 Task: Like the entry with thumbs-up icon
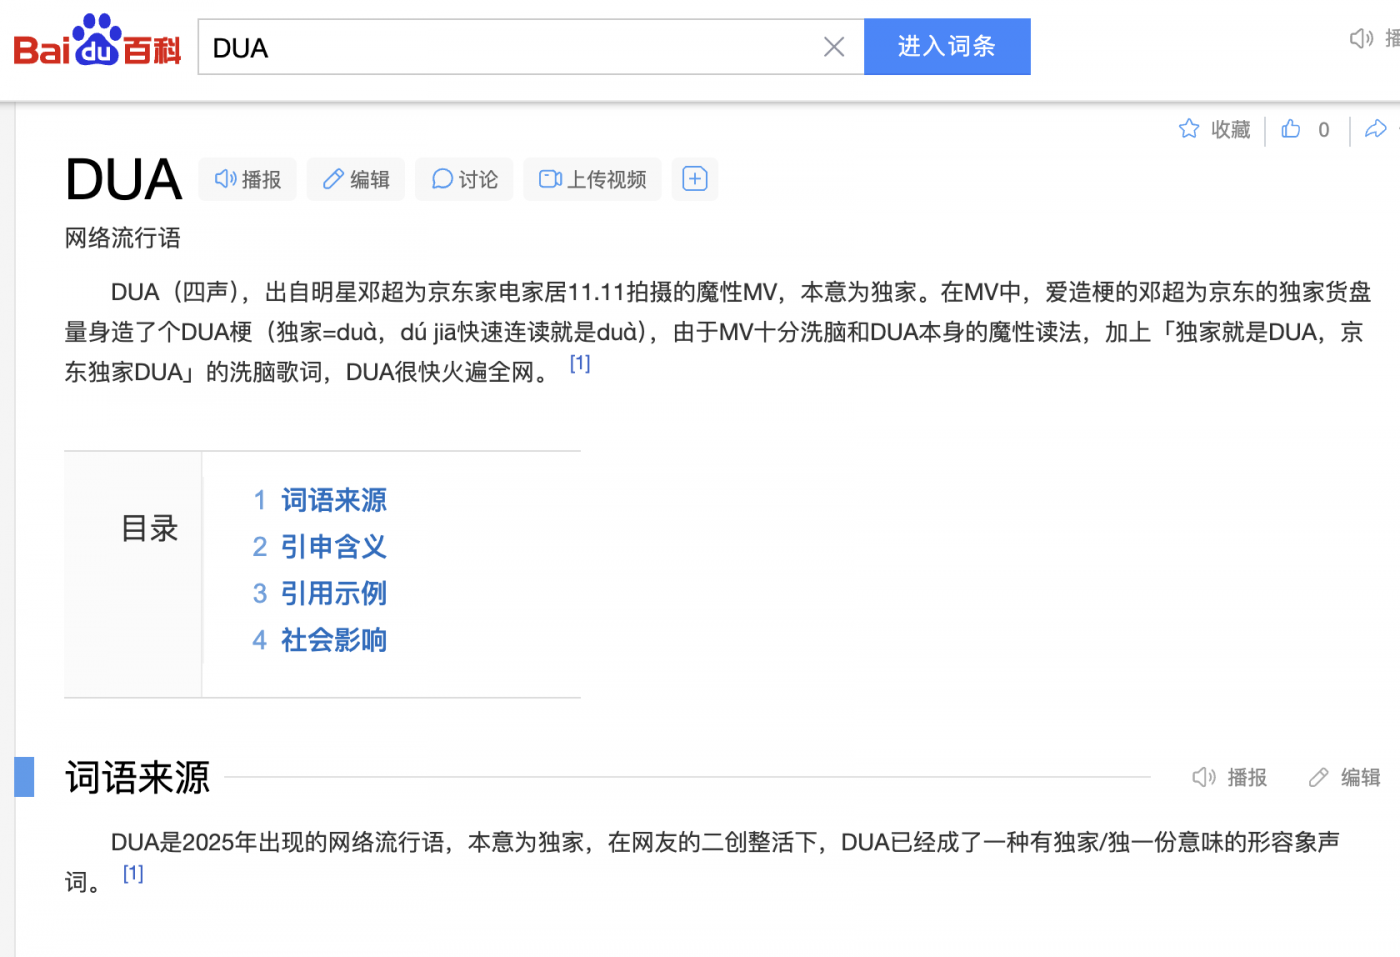click(x=1291, y=129)
